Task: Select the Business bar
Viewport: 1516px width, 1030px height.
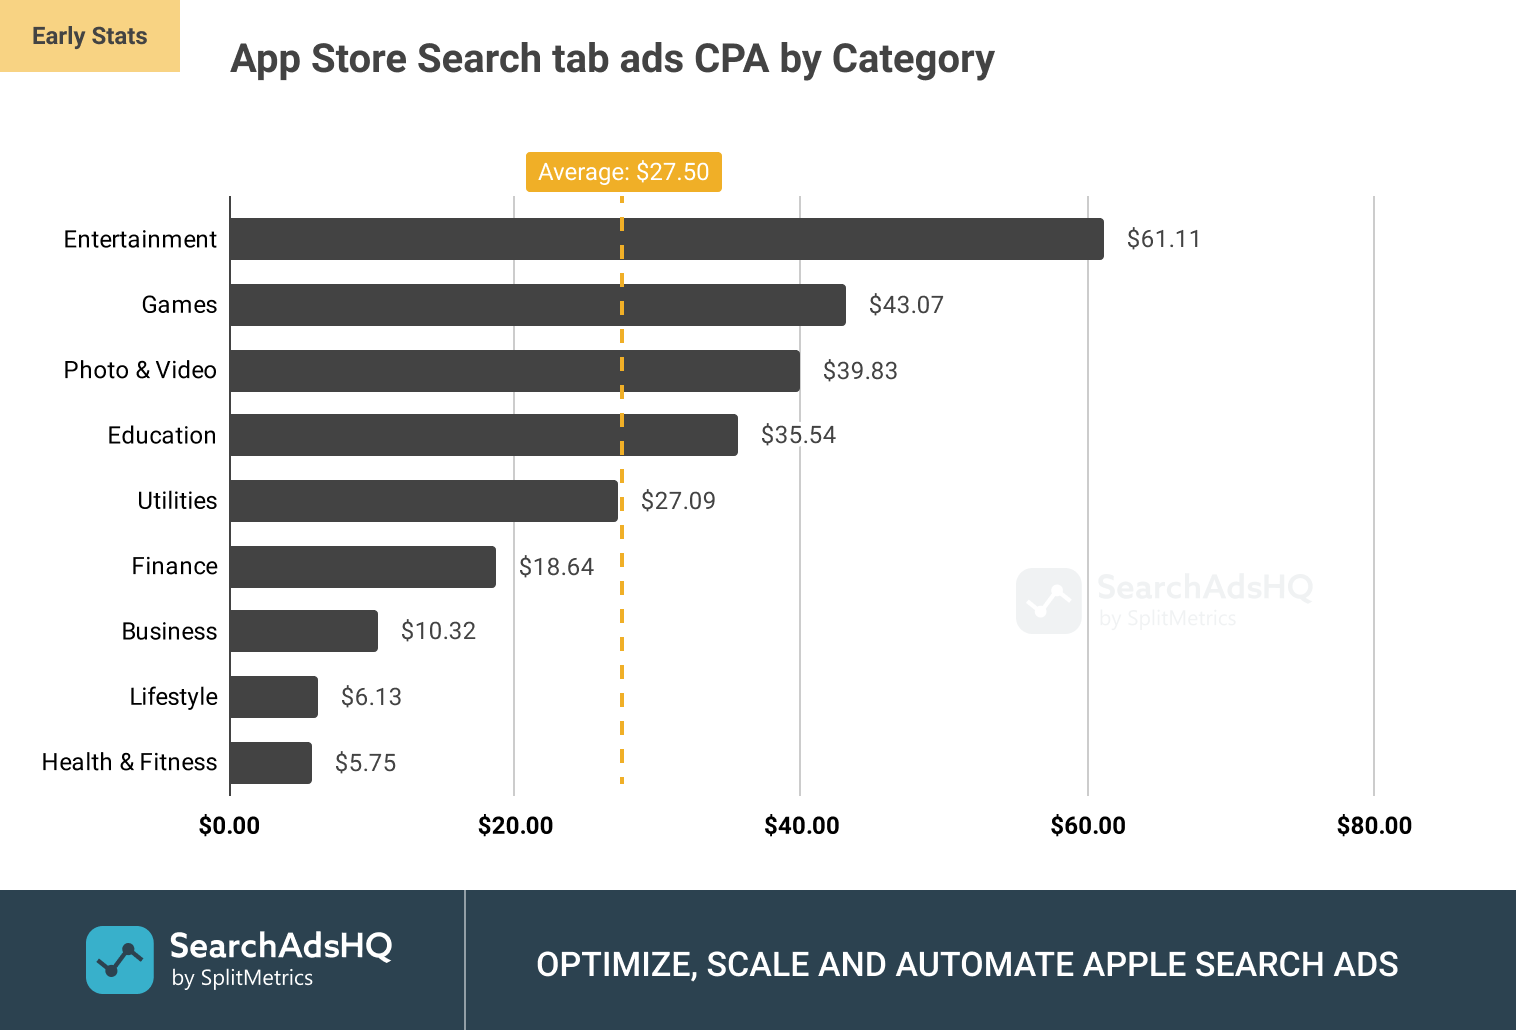Action: tap(303, 631)
